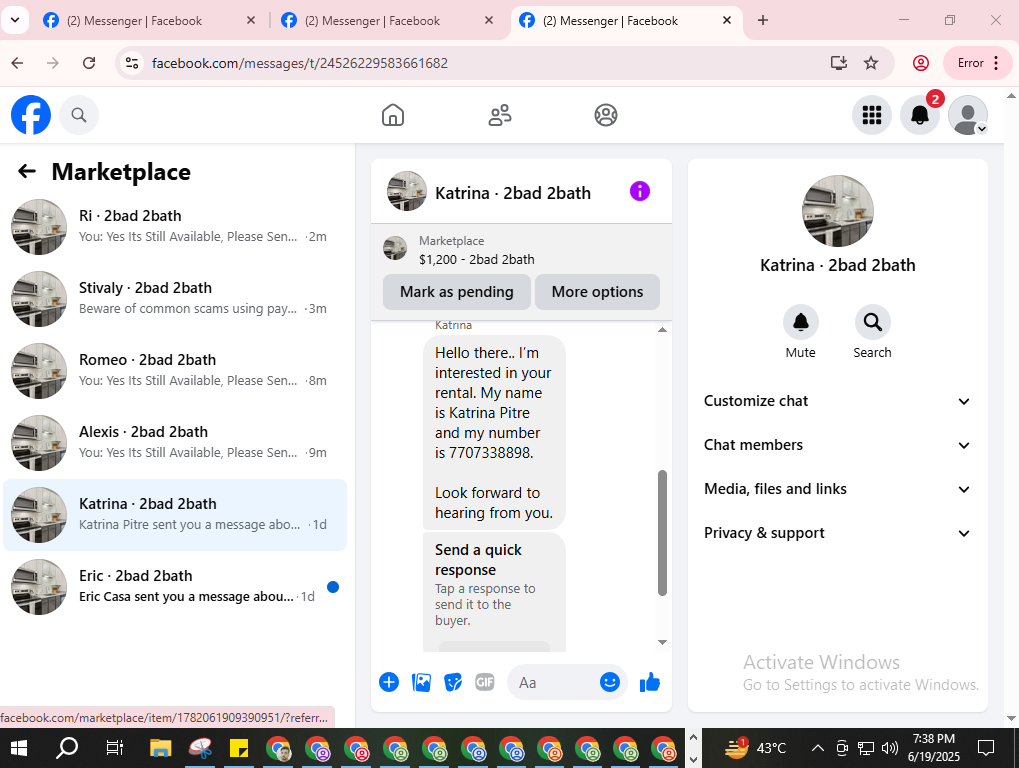Open the tab search dropdown arrow
Viewport: 1019px width, 768px height.
tap(15, 20)
